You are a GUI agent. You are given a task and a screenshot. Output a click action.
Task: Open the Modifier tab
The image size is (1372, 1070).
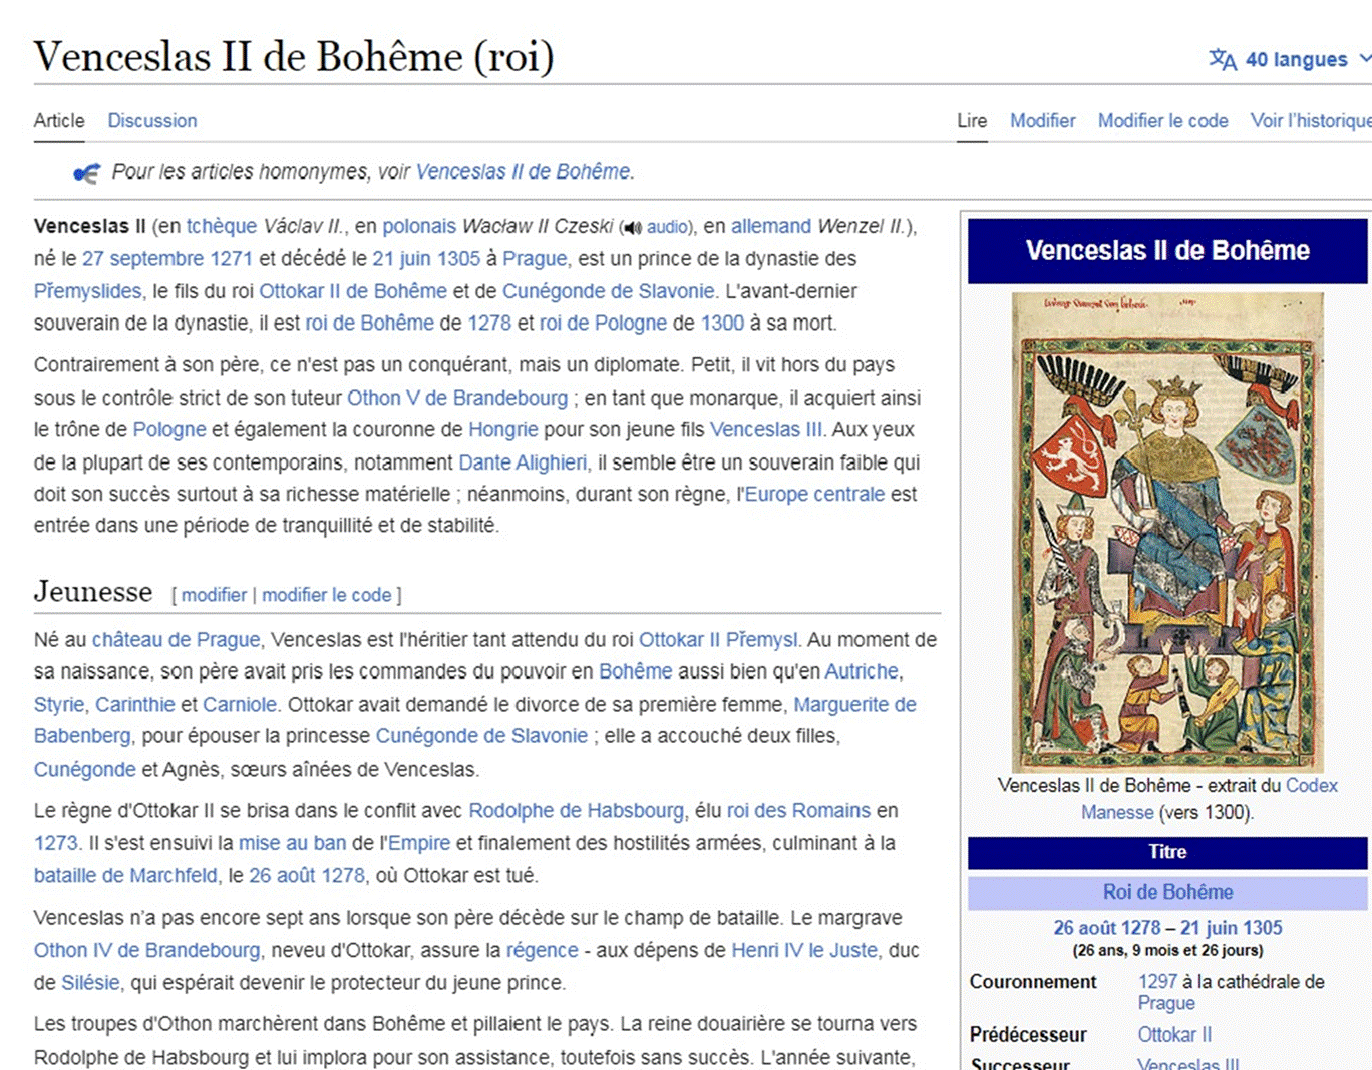[1042, 120]
